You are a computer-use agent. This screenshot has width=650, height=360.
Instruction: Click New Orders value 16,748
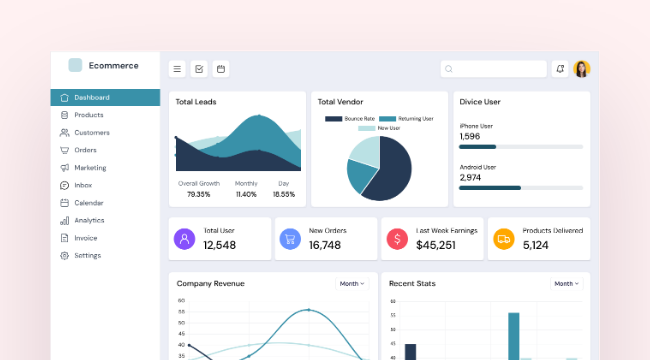325,246
